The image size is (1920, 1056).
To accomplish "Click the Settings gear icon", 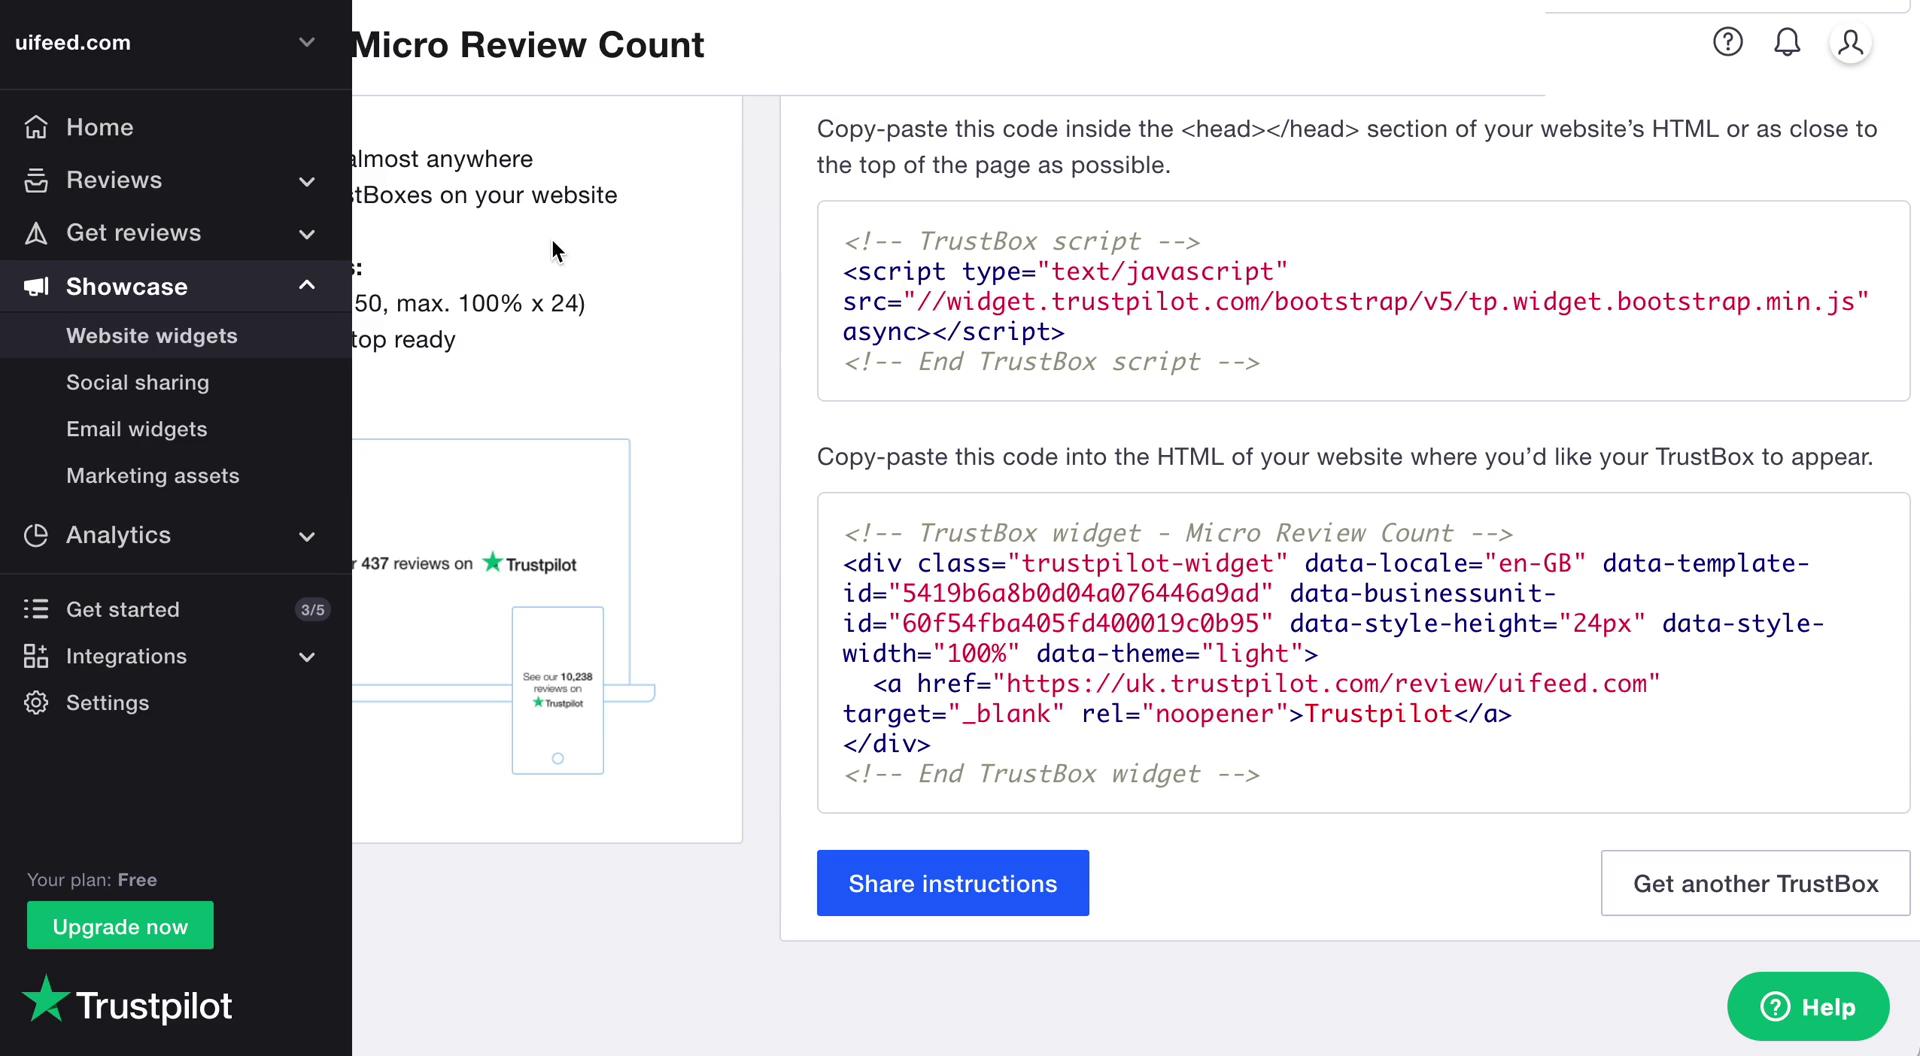I will (36, 703).
